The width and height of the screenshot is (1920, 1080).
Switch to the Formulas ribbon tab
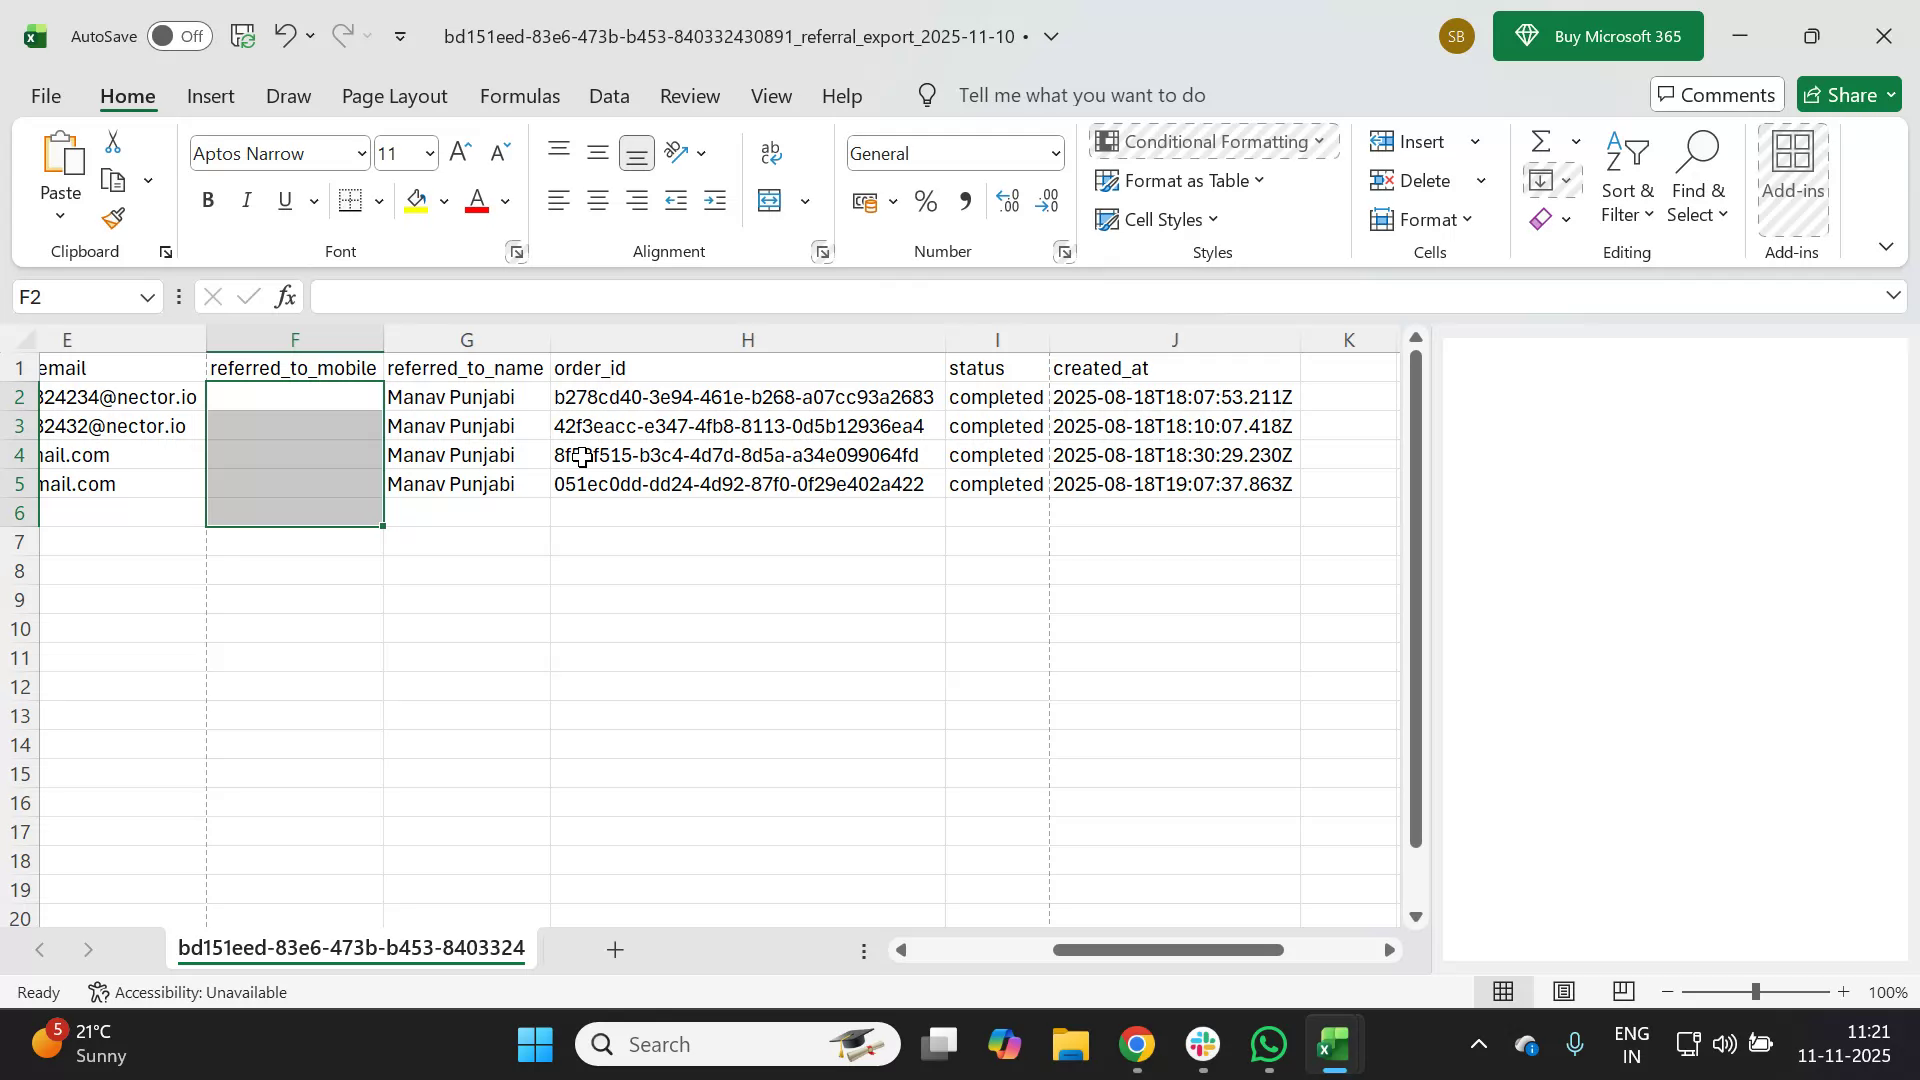click(x=519, y=95)
